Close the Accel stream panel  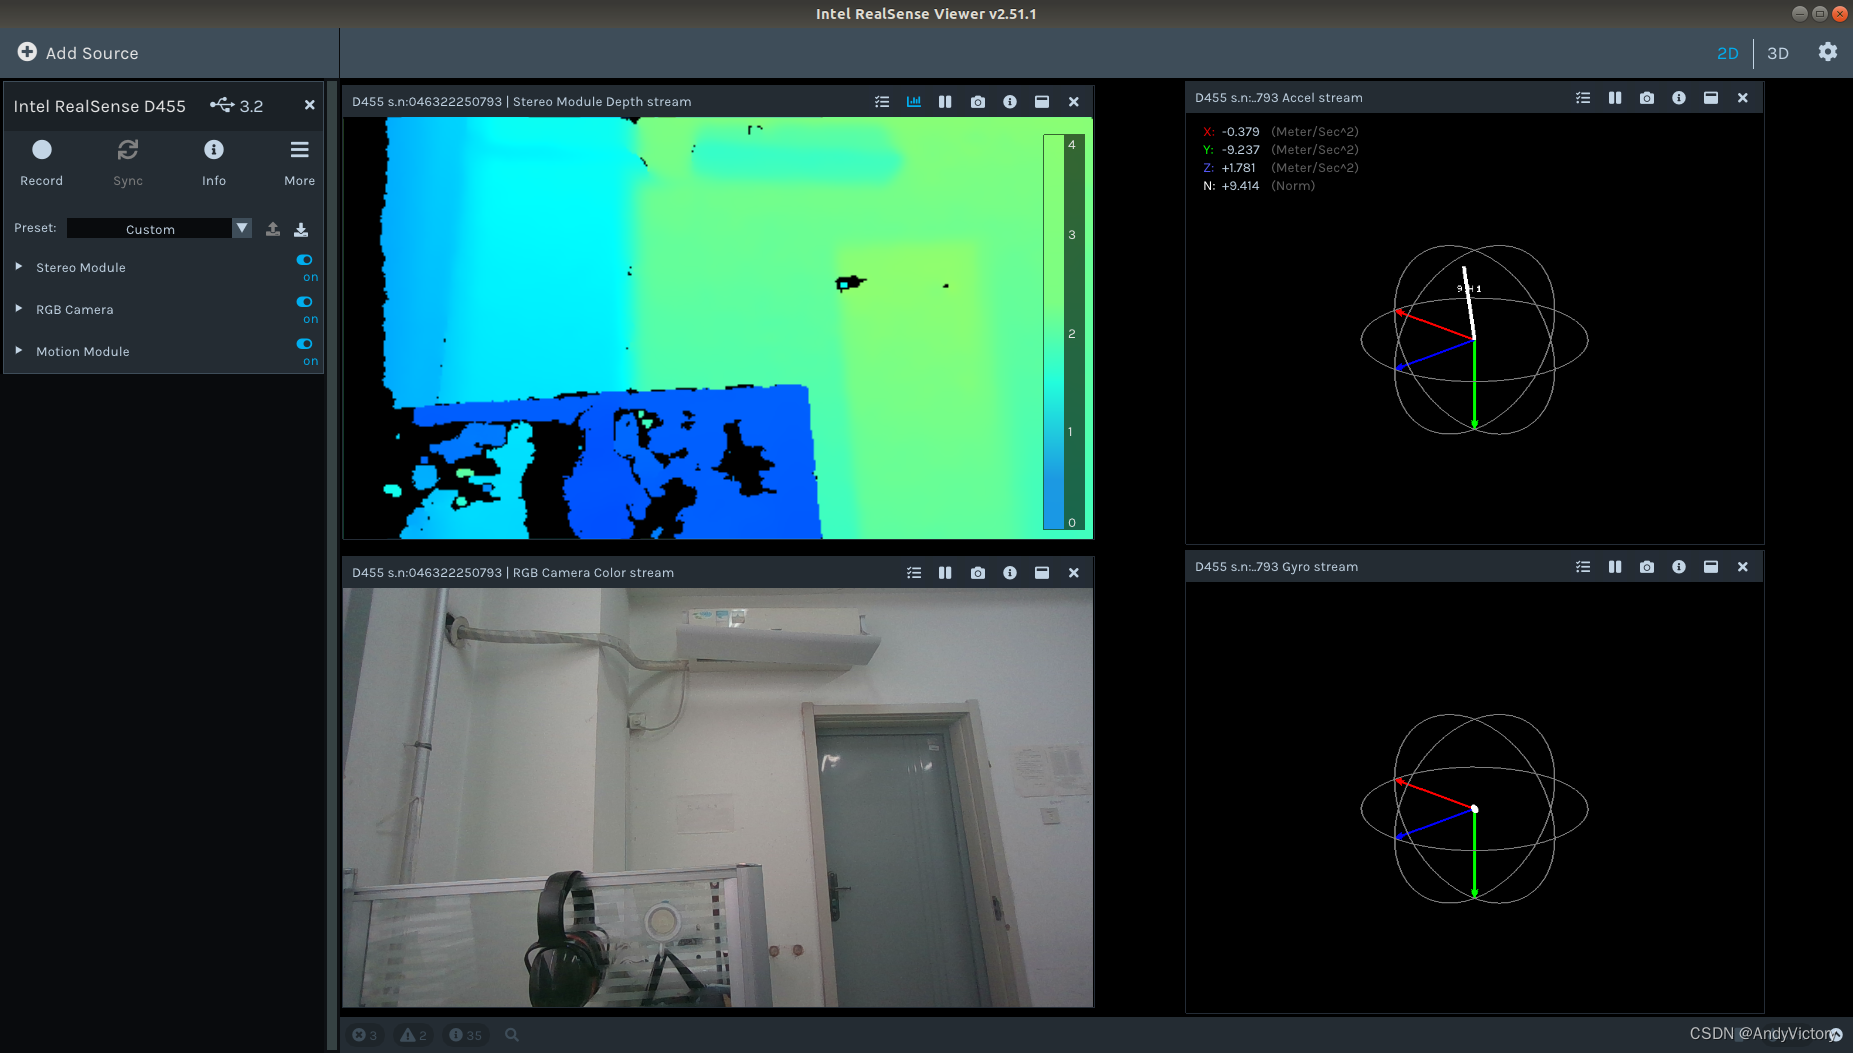(x=1743, y=98)
